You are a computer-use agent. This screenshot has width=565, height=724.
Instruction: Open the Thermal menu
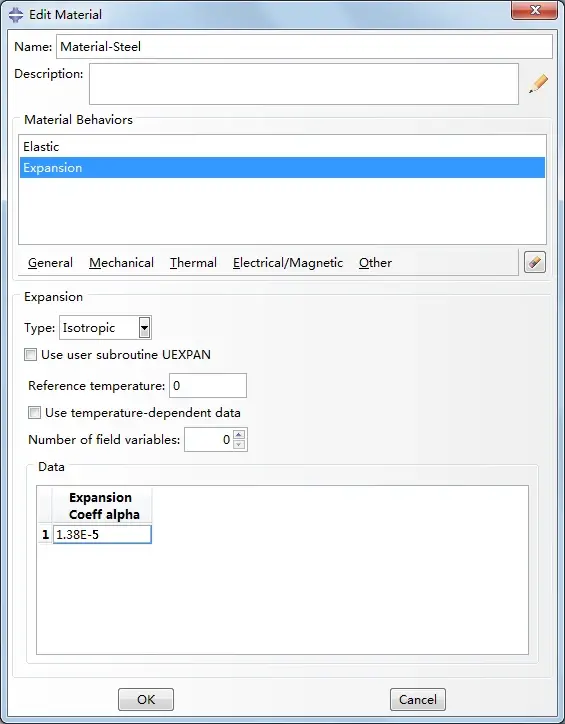click(193, 263)
